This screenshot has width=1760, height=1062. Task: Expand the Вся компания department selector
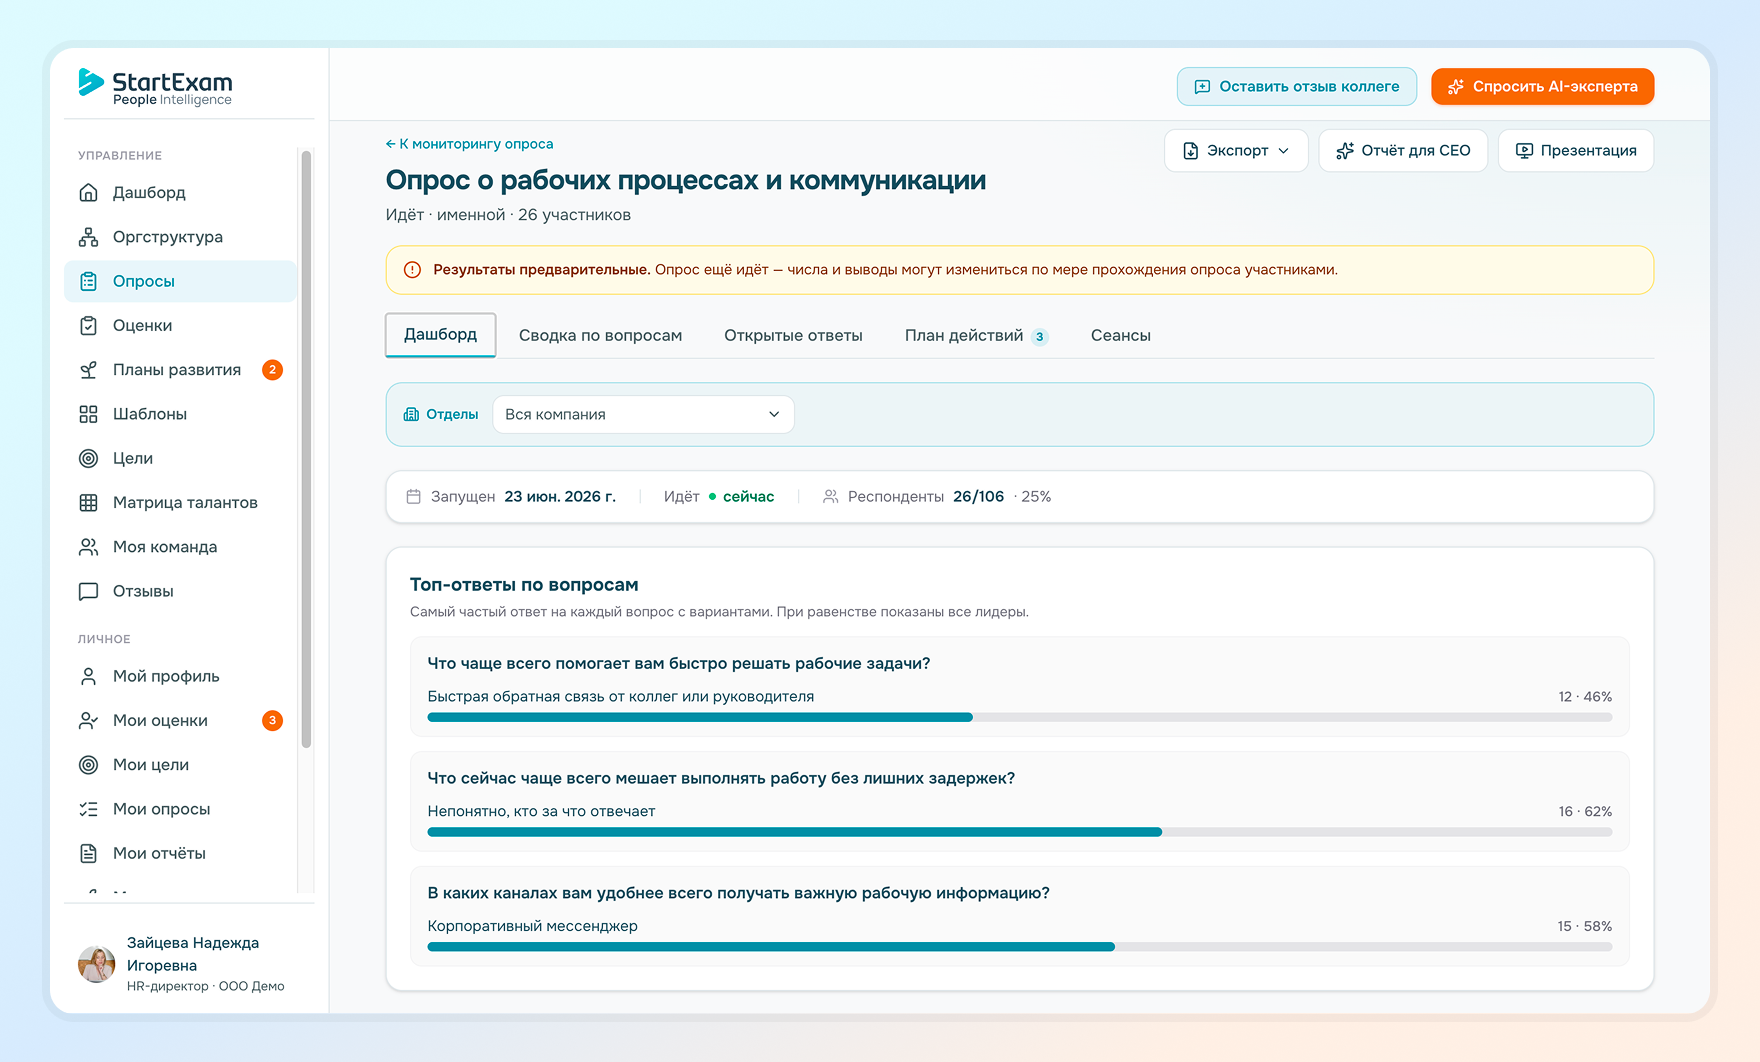643,414
